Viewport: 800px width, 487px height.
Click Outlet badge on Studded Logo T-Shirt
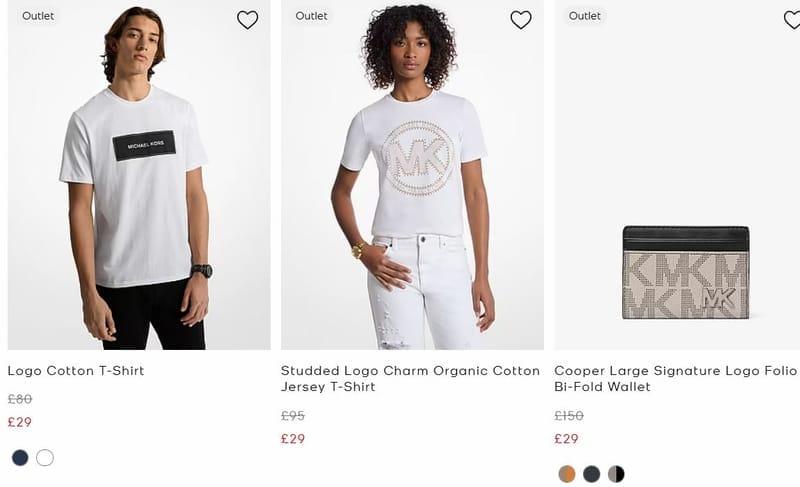click(x=311, y=16)
